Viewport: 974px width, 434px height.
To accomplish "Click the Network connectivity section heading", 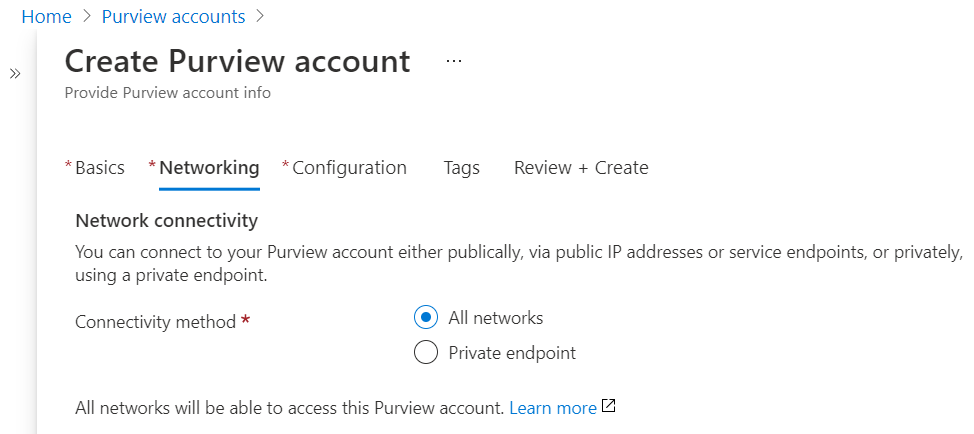I will tap(166, 220).
